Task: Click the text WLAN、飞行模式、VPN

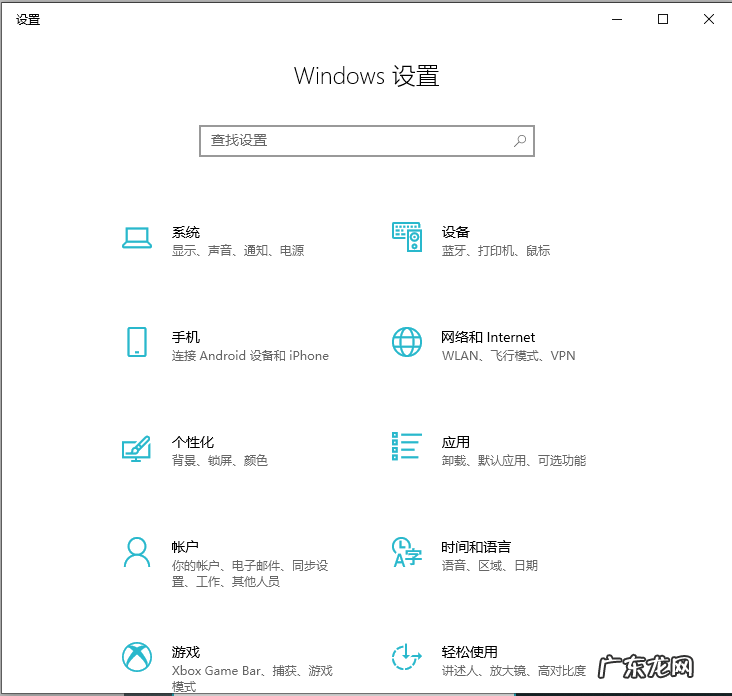Action: [x=508, y=356]
